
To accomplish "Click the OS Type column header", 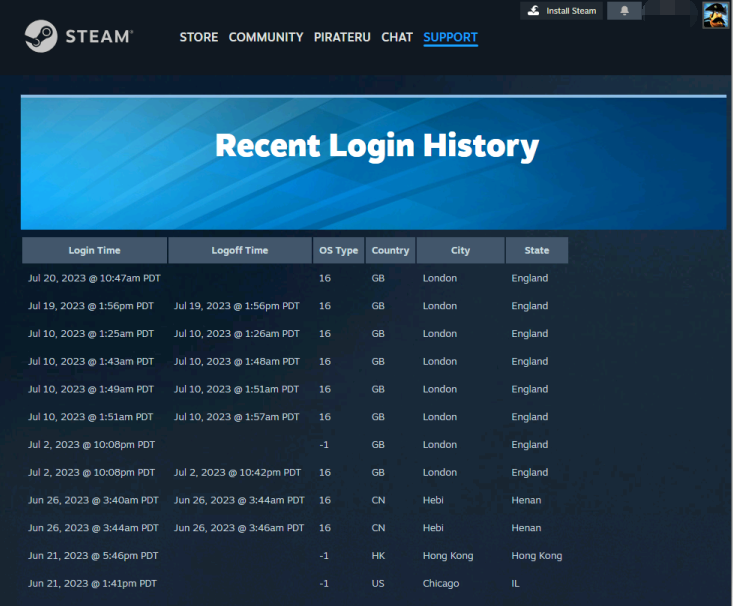I will (338, 250).
